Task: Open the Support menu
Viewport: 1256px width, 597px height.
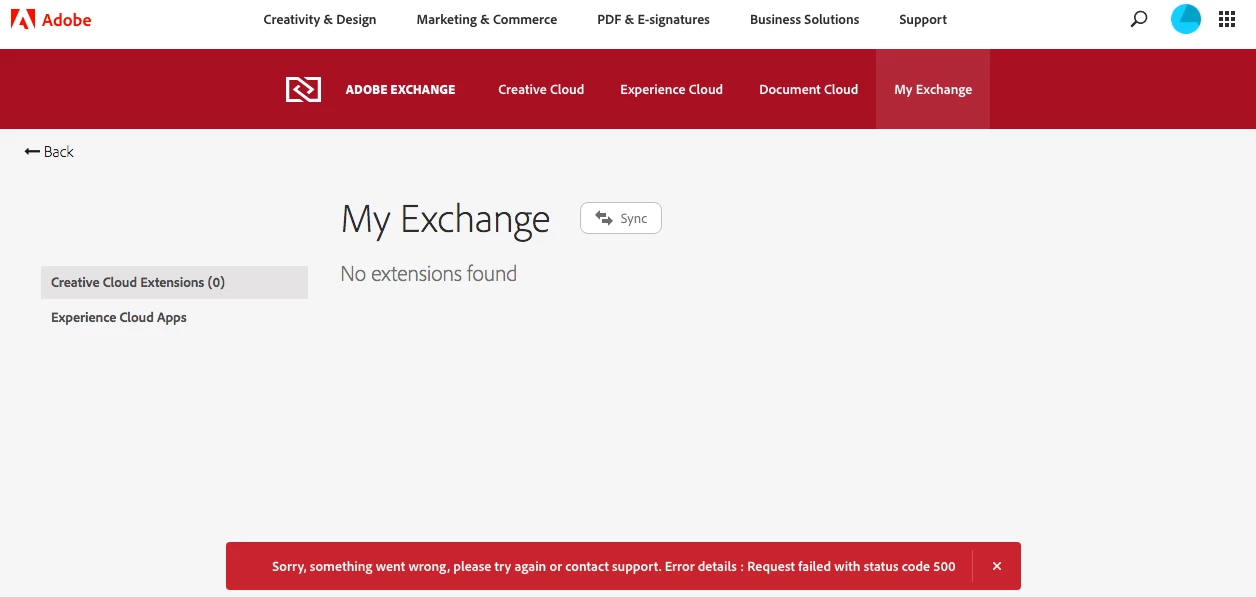Action: (923, 19)
